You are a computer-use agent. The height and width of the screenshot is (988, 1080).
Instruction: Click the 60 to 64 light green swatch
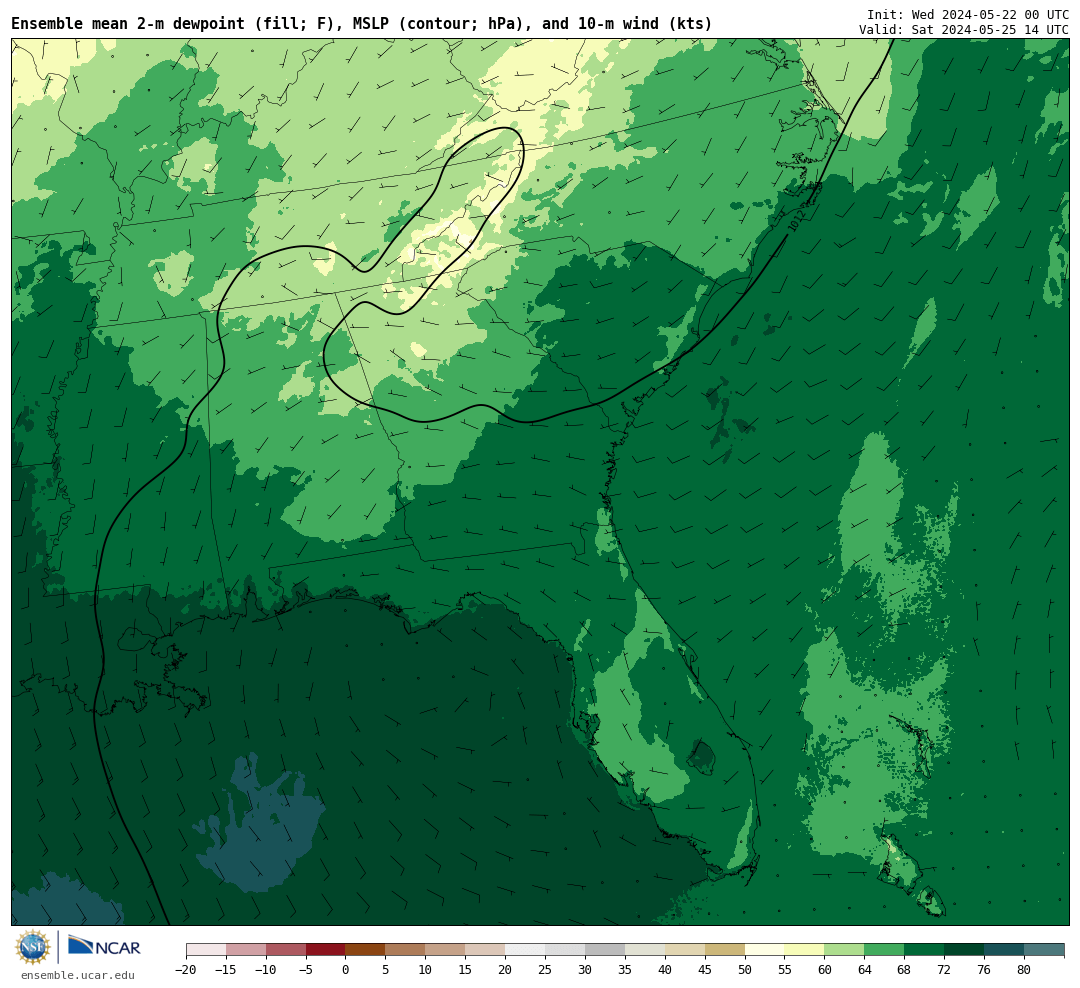(x=844, y=950)
